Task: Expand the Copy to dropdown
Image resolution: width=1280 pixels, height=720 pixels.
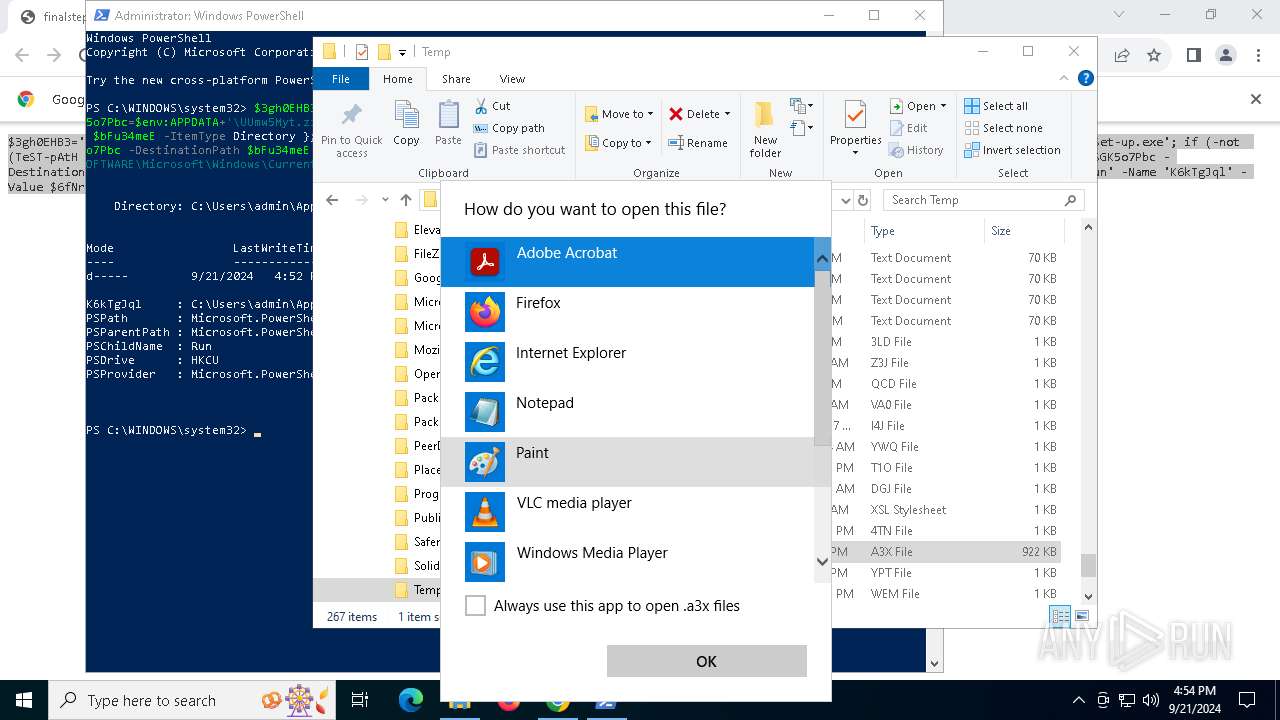Action: tap(649, 143)
